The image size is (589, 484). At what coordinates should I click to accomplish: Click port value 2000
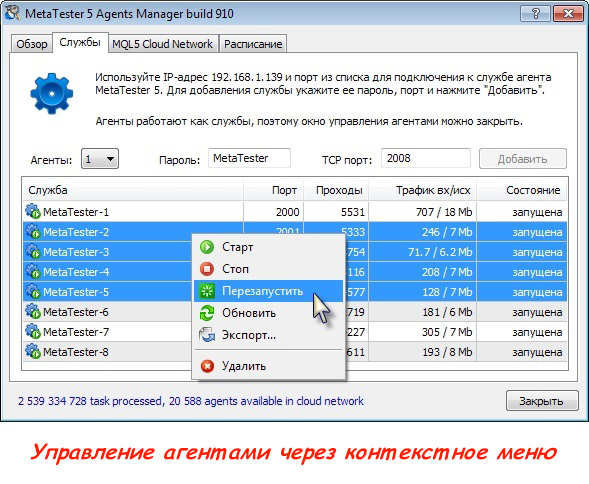[287, 212]
